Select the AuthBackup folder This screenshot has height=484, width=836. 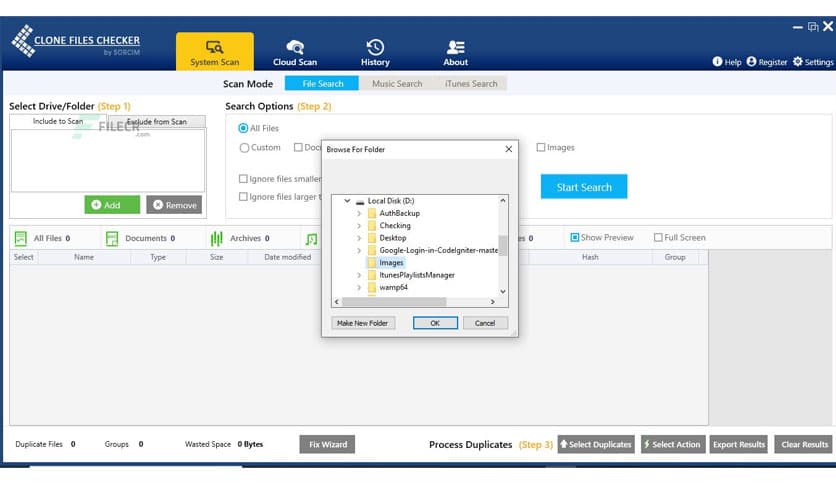tap(399, 213)
